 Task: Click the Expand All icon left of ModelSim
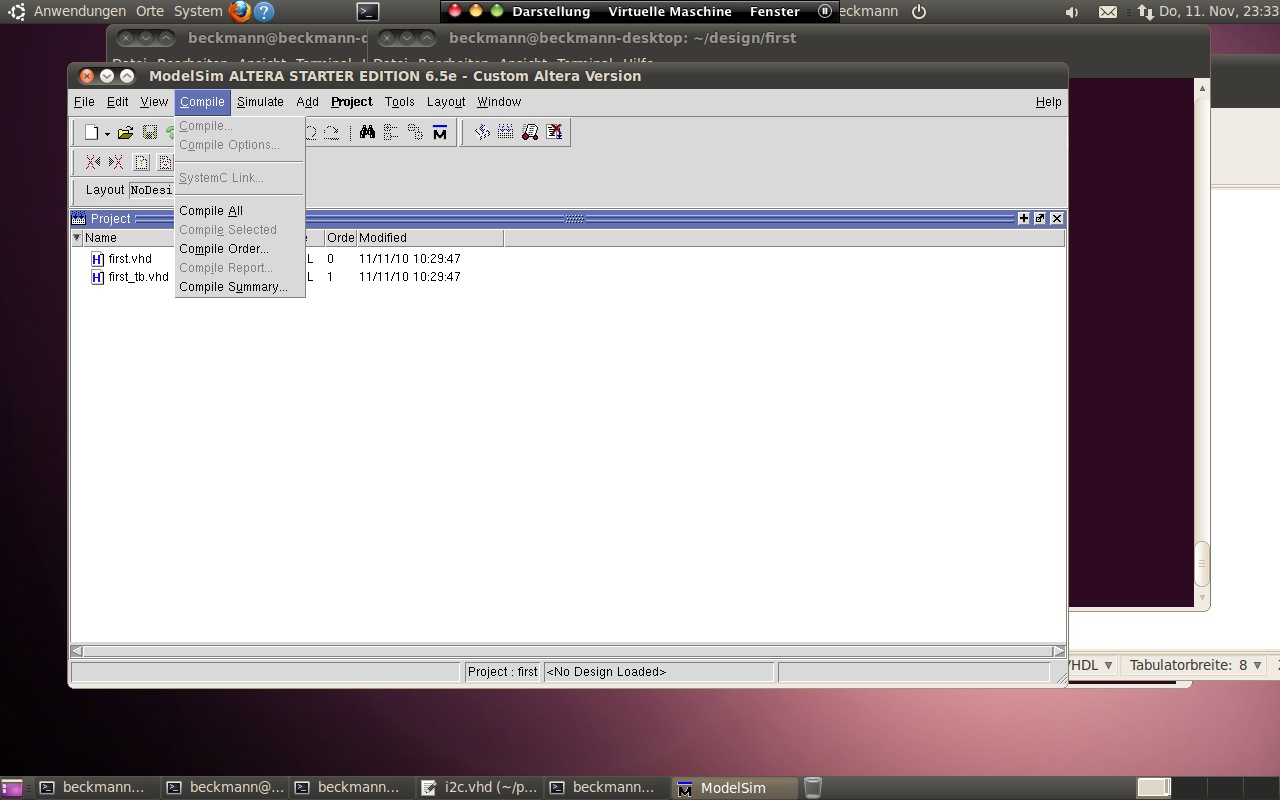415,132
